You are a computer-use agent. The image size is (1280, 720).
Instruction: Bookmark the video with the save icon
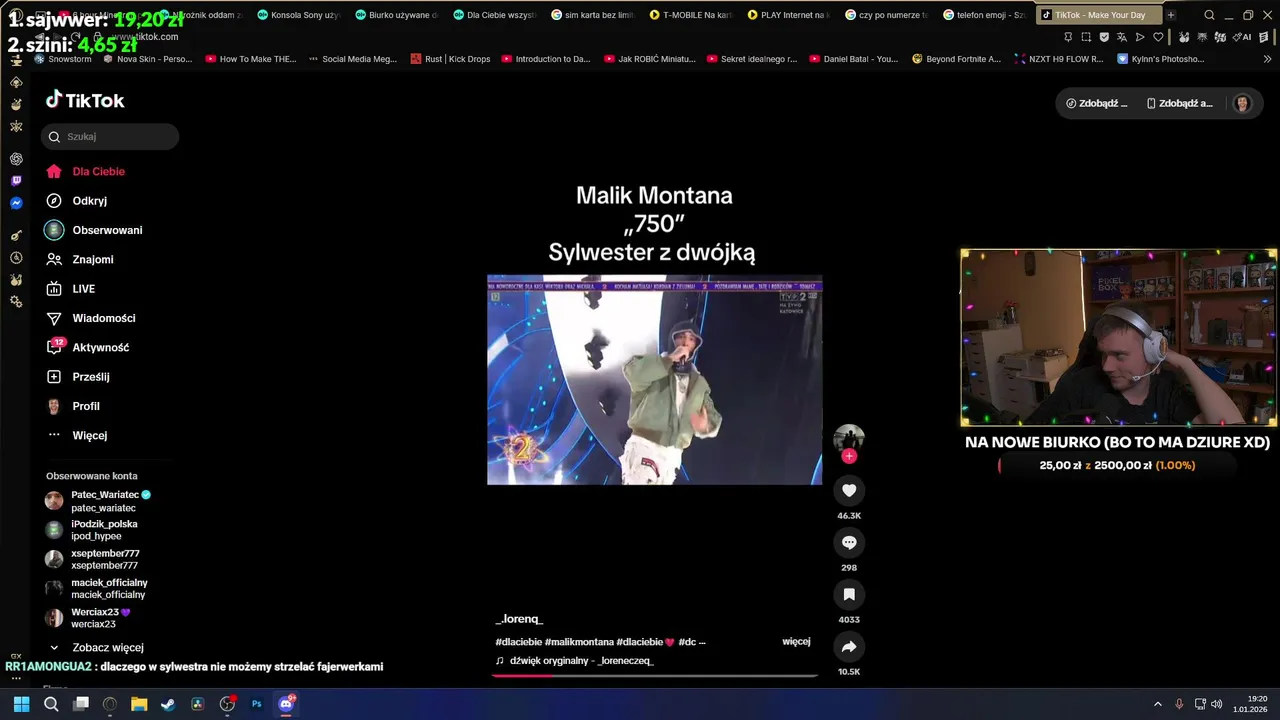click(x=849, y=594)
